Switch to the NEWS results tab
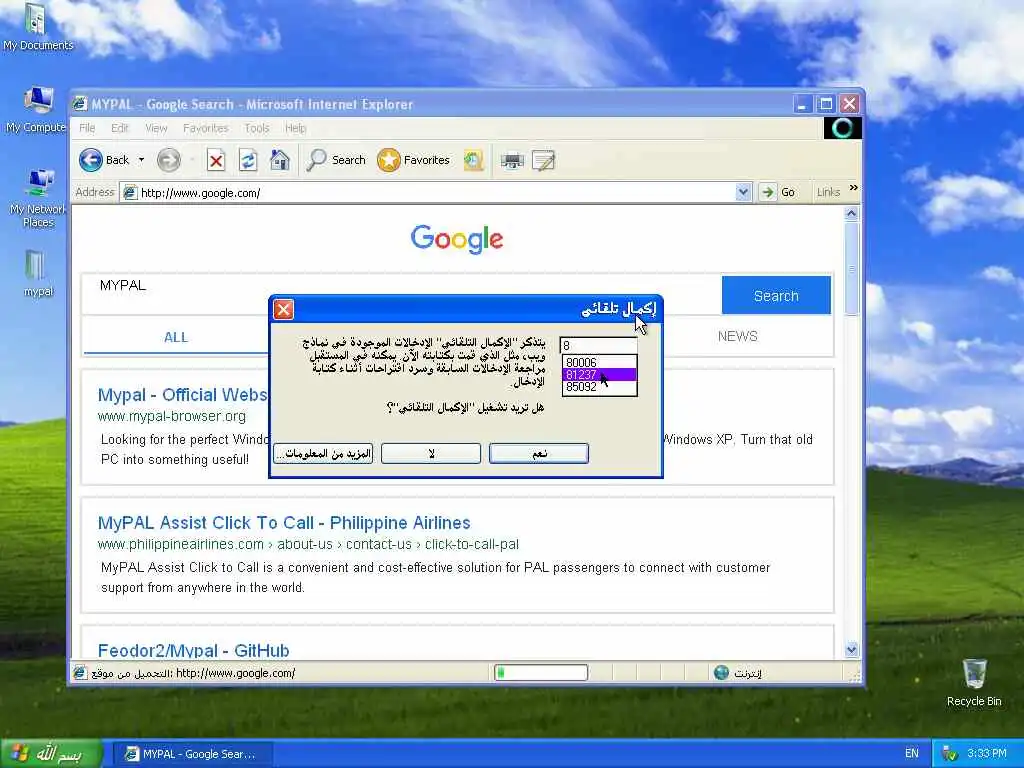The width and height of the screenshot is (1024, 768). click(x=737, y=336)
